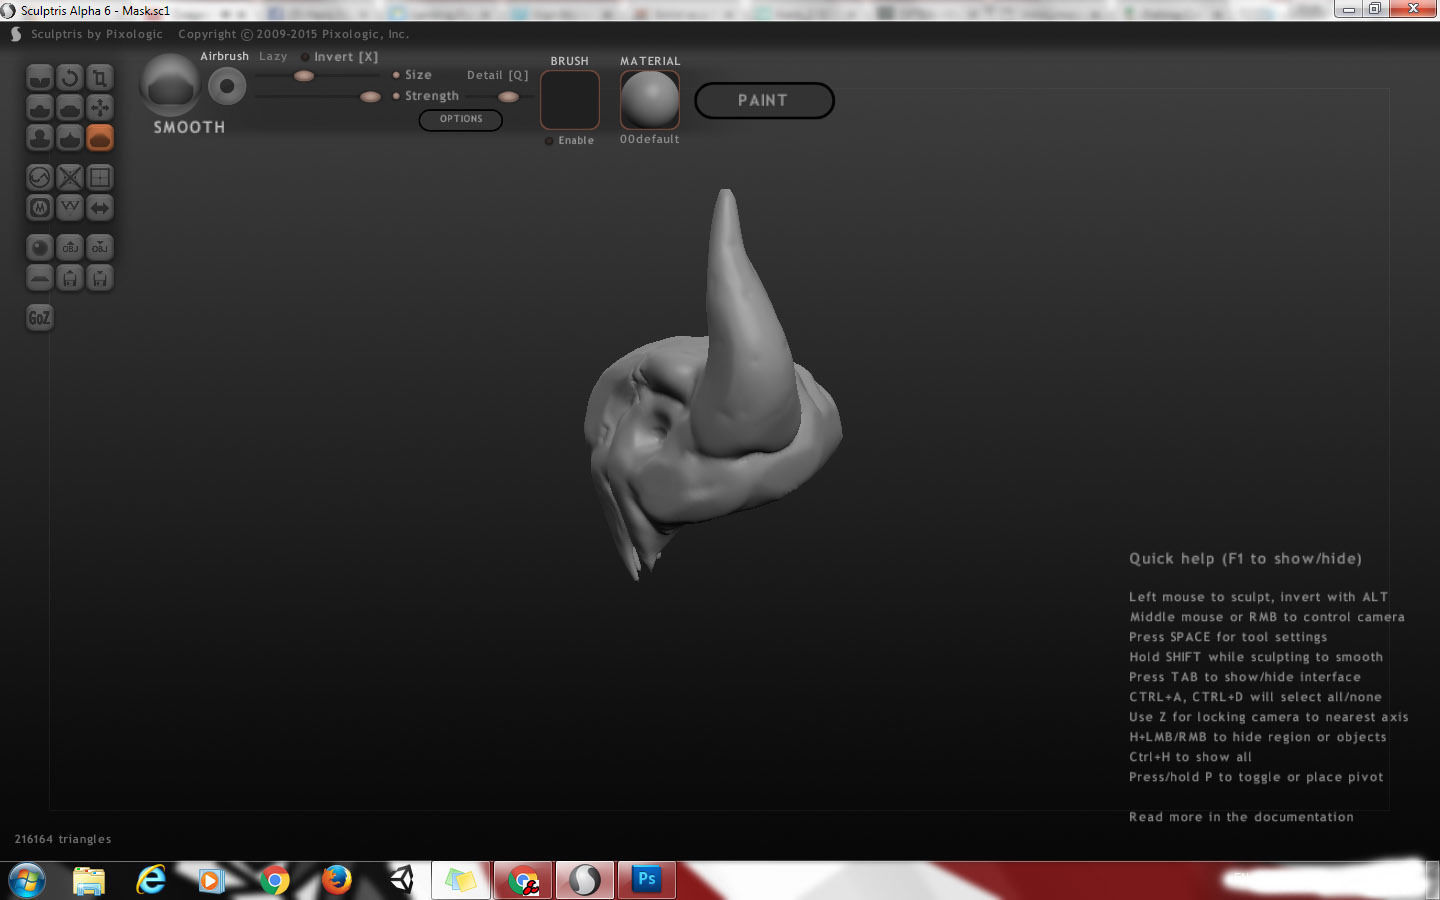Viewport: 1440px width, 900px height.
Task: Select the Draw sculpting tool
Action: pyautogui.click(x=40, y=107)
